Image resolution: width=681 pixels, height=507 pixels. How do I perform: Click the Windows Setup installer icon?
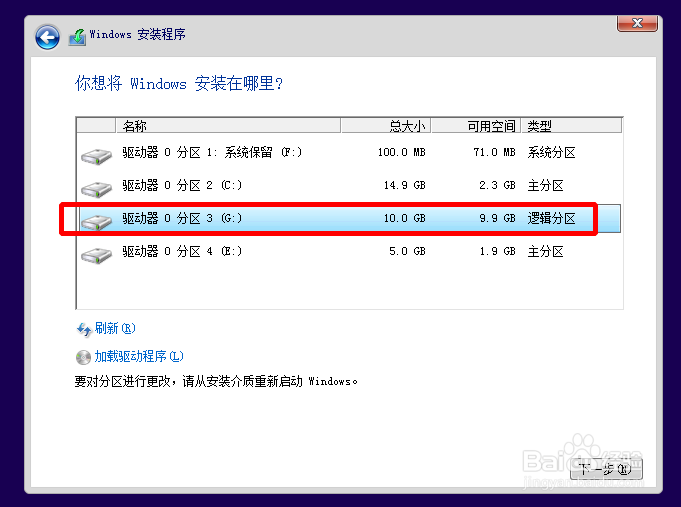pos(77,37)
